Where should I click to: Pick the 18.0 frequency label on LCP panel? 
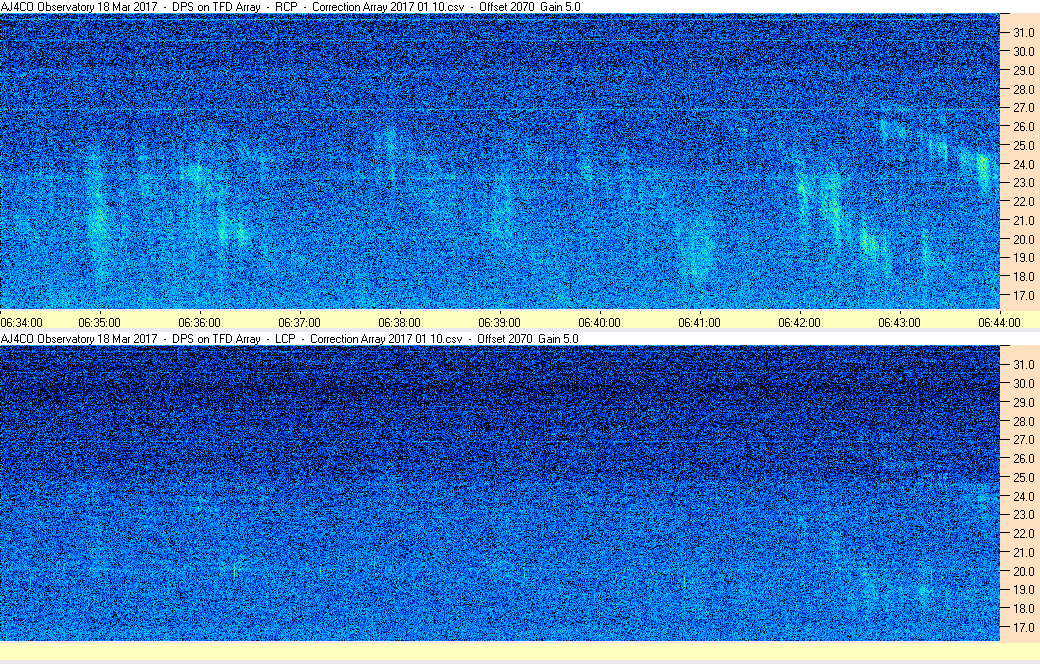(1023, 608)
